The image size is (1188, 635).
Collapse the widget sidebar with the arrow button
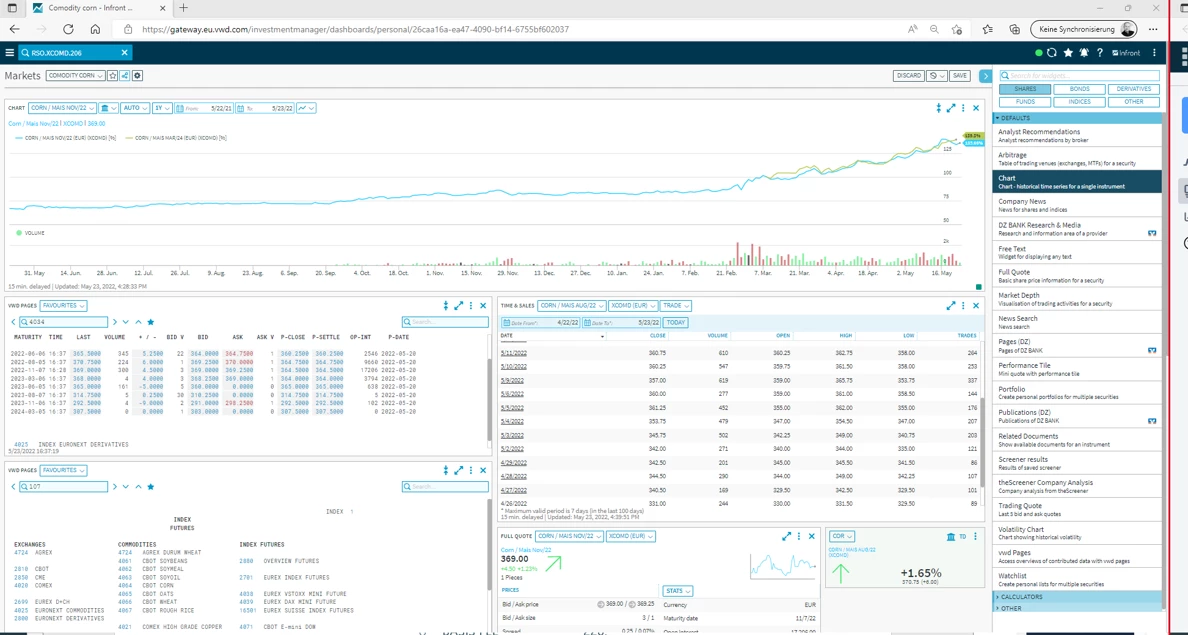985,76
